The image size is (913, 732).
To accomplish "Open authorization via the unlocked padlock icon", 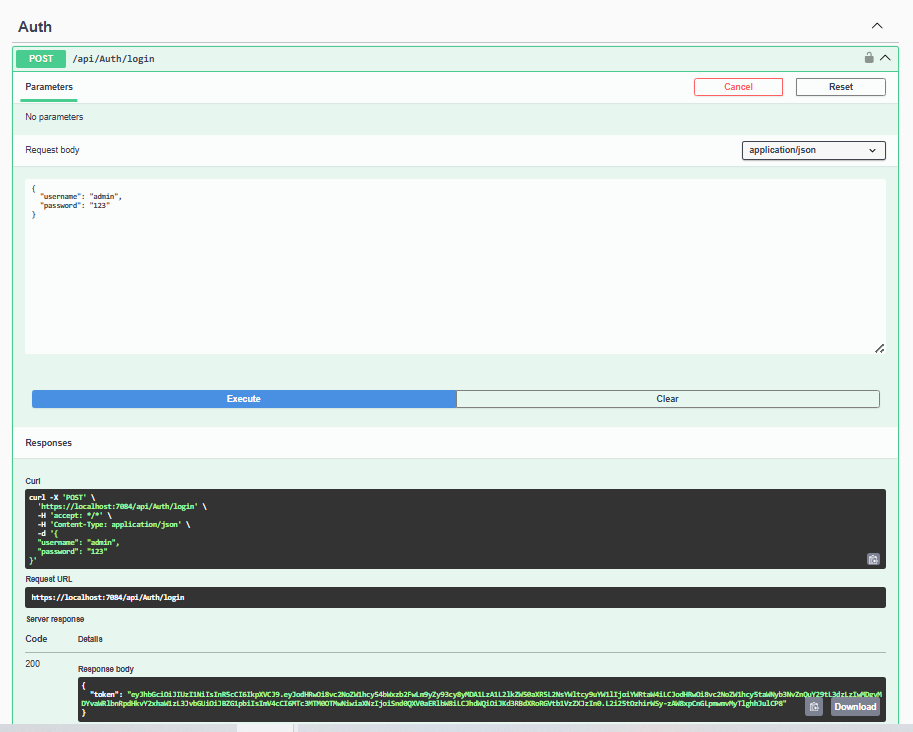I will click(869, 57).
